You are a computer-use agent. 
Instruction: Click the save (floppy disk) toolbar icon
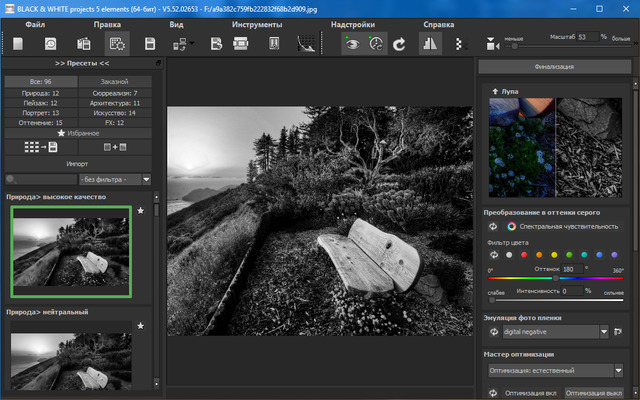click(149, 44)
